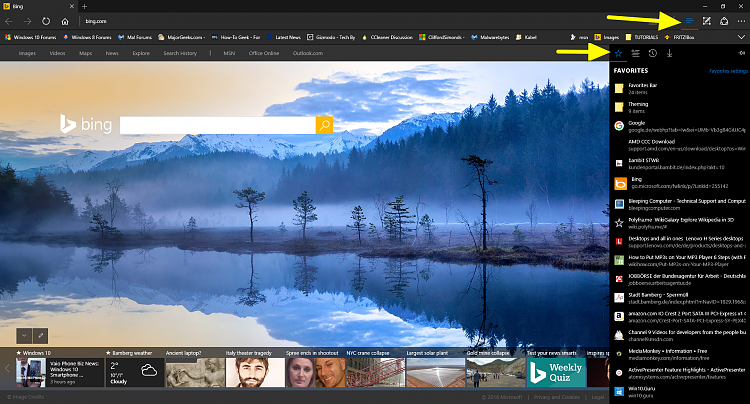Viewport: 750px width, 404px height.
Task: Open the Maps tab on Bing
Action: coord(86,53)
